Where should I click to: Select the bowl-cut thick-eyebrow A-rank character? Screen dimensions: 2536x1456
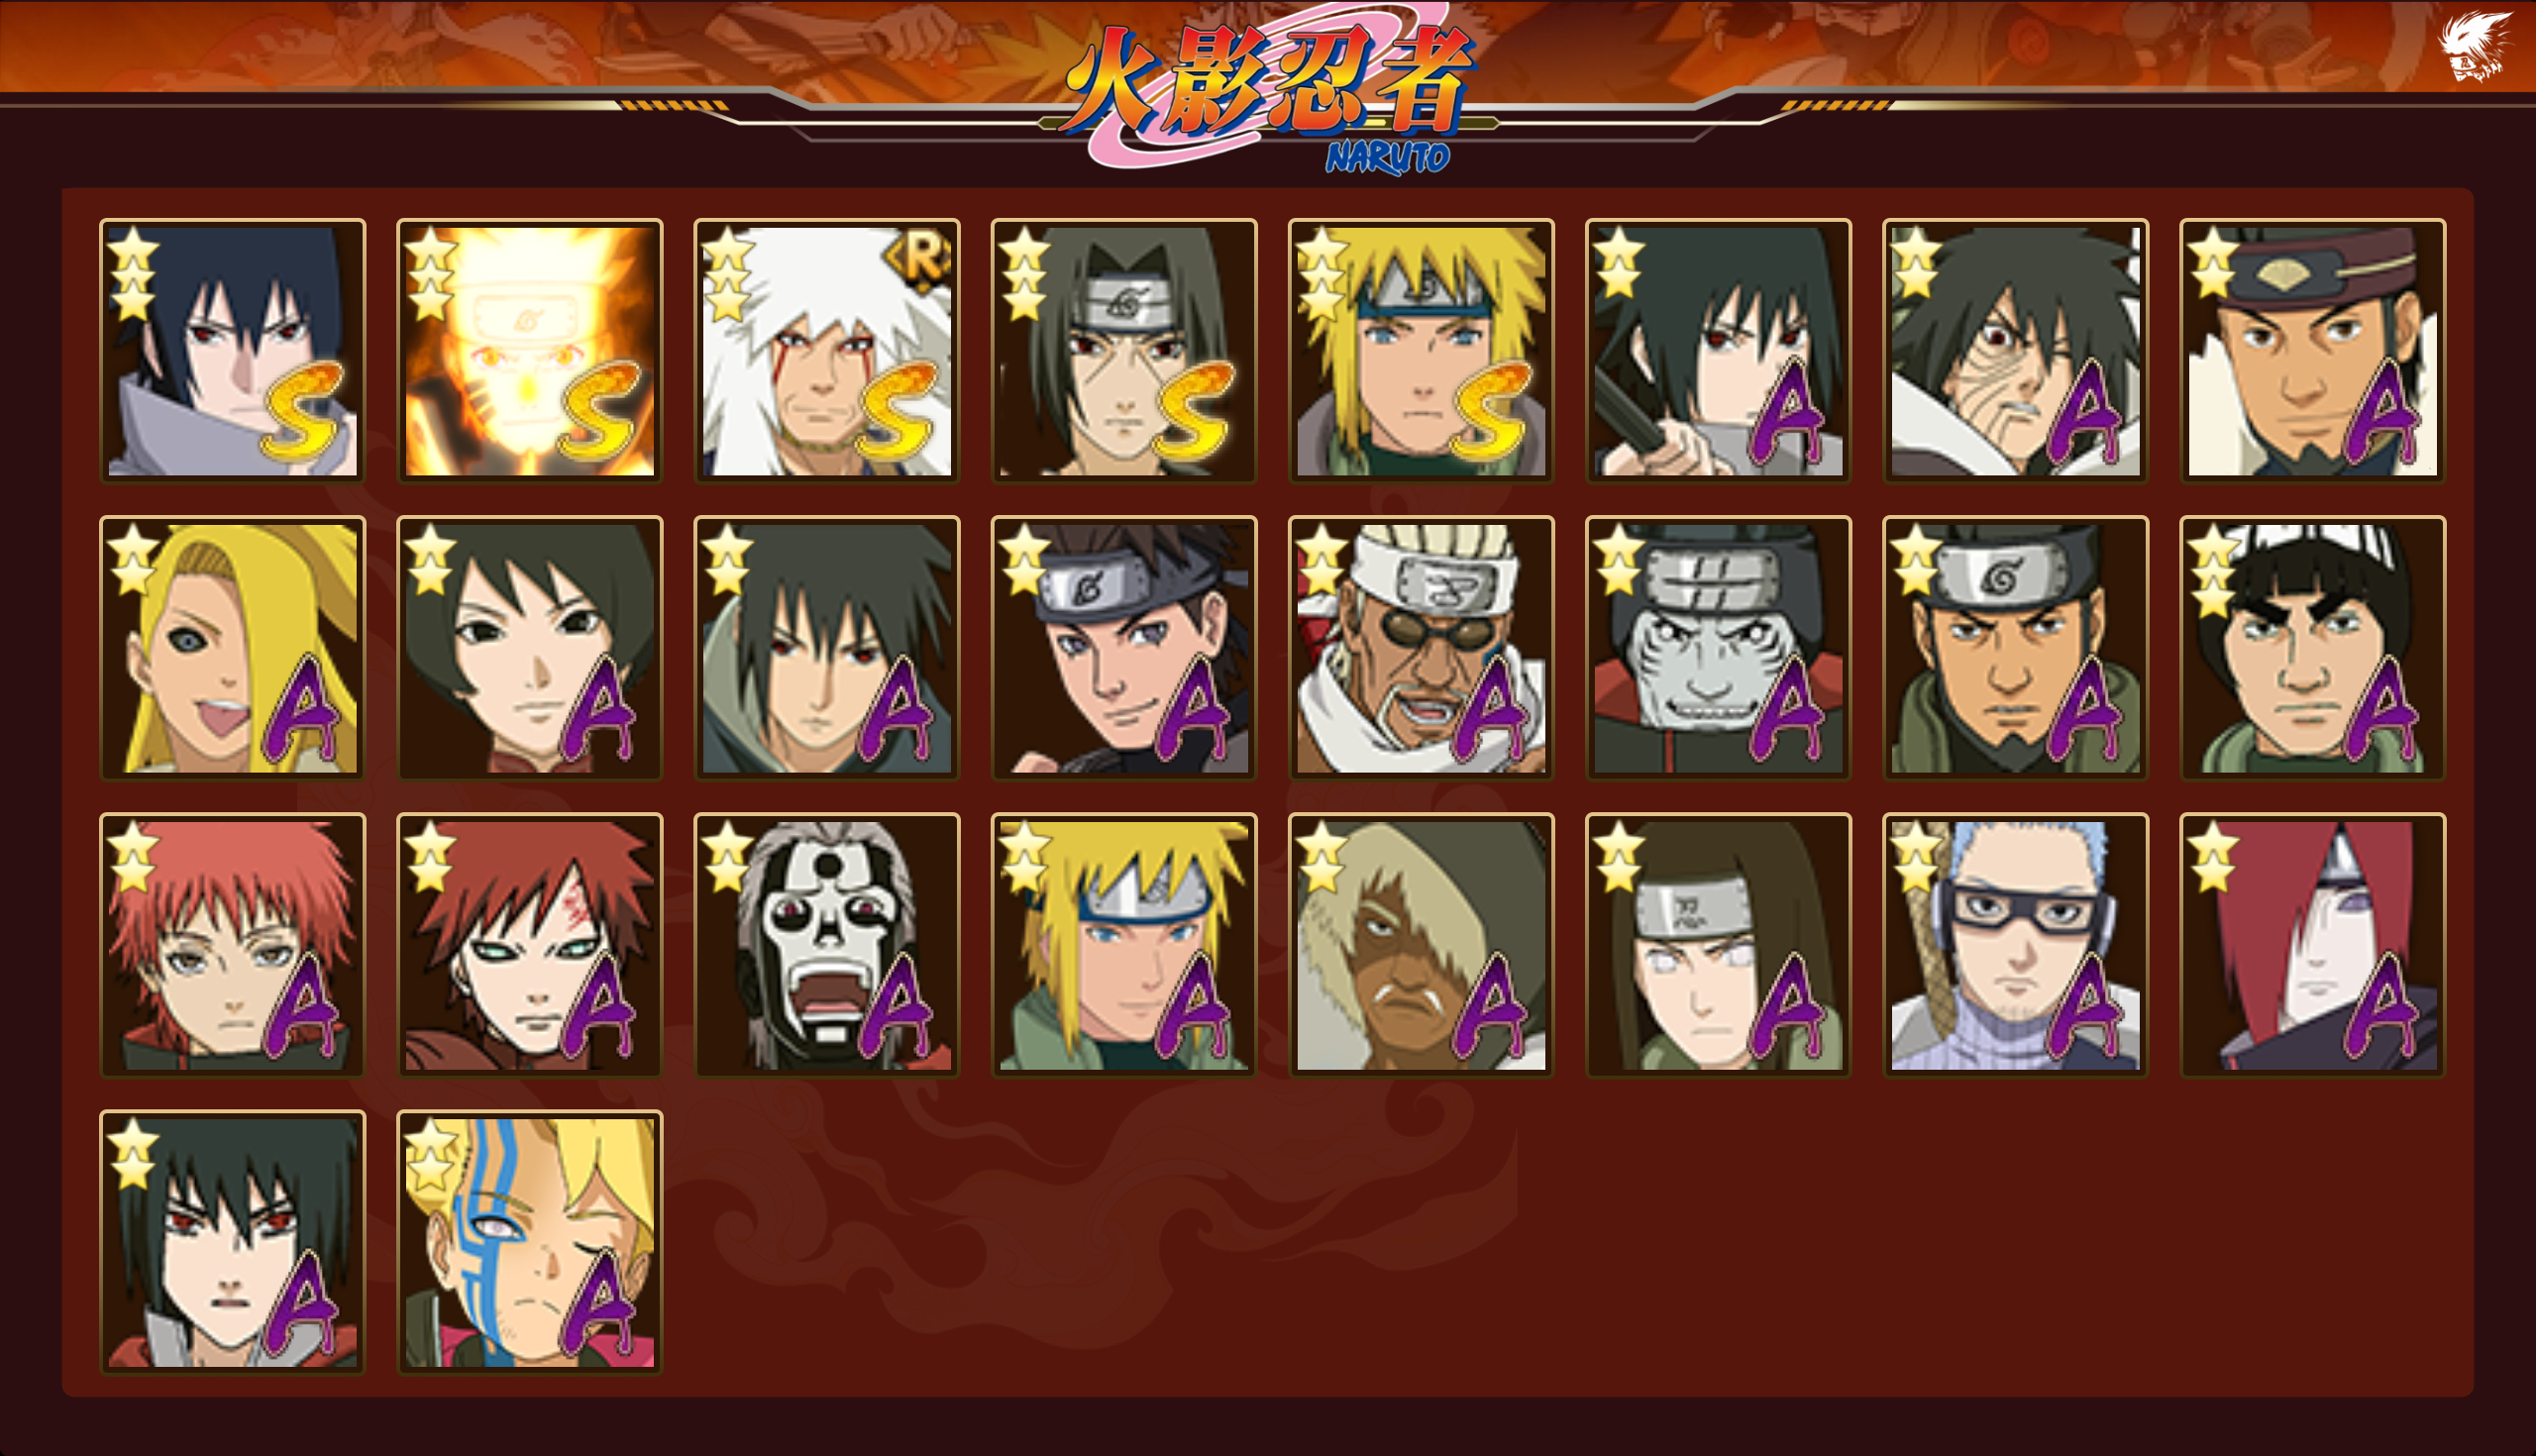pos(2312,648)
